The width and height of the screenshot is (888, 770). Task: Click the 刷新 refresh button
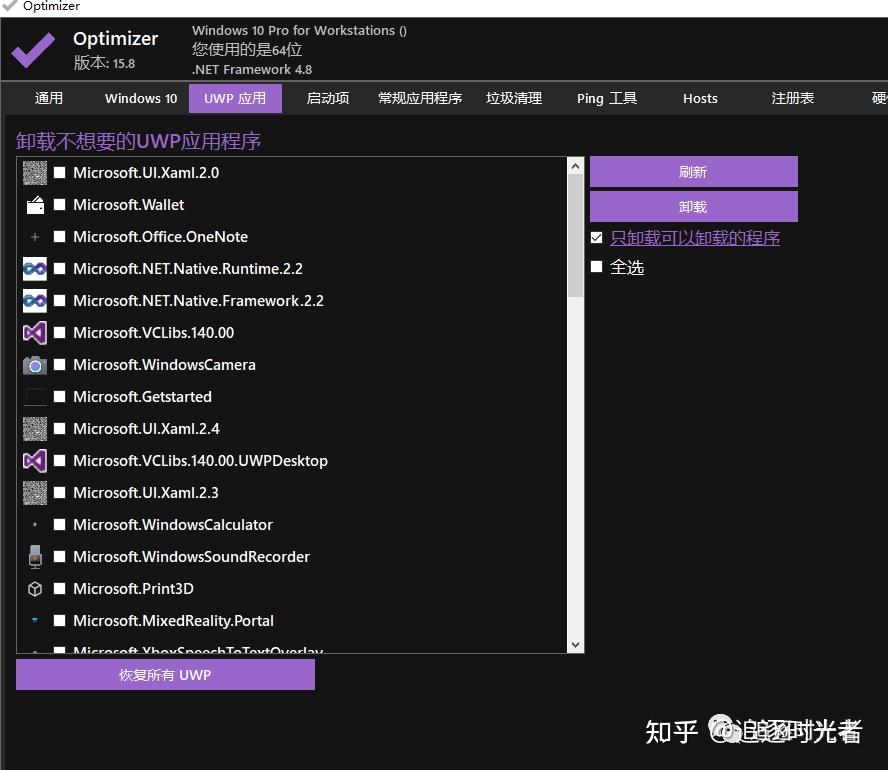point(694,172)
